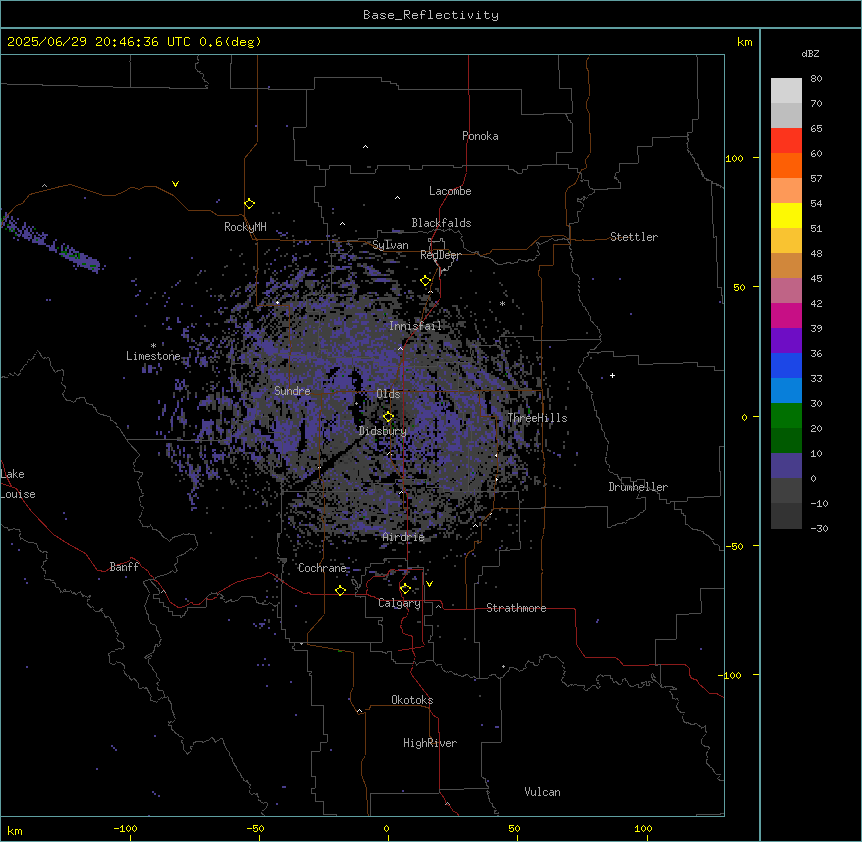
Task: Click the -100 tick on horizontal axis
Action: pyautogui.click(x=125, y=828)
